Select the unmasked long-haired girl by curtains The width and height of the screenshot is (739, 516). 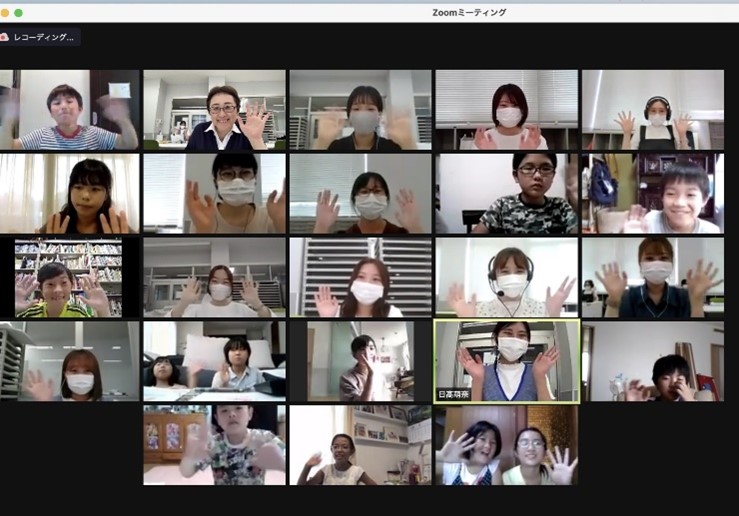pyautogui.click(x=69, y=193)
